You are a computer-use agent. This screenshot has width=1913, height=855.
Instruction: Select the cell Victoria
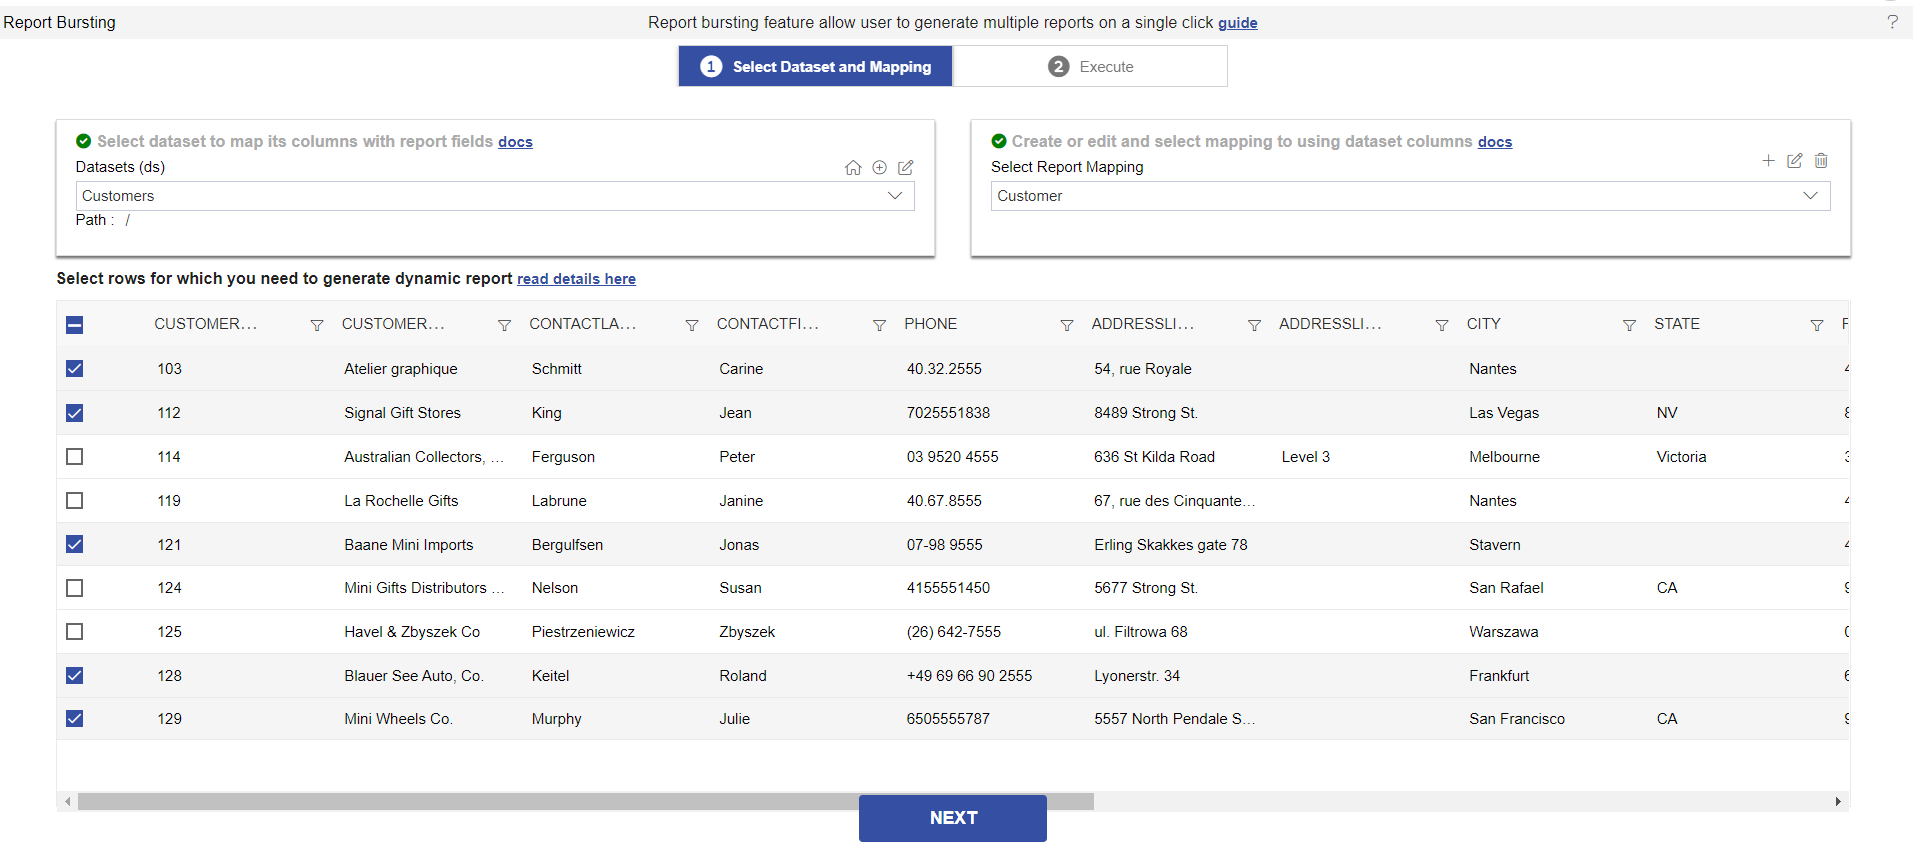click(1681, 457)
